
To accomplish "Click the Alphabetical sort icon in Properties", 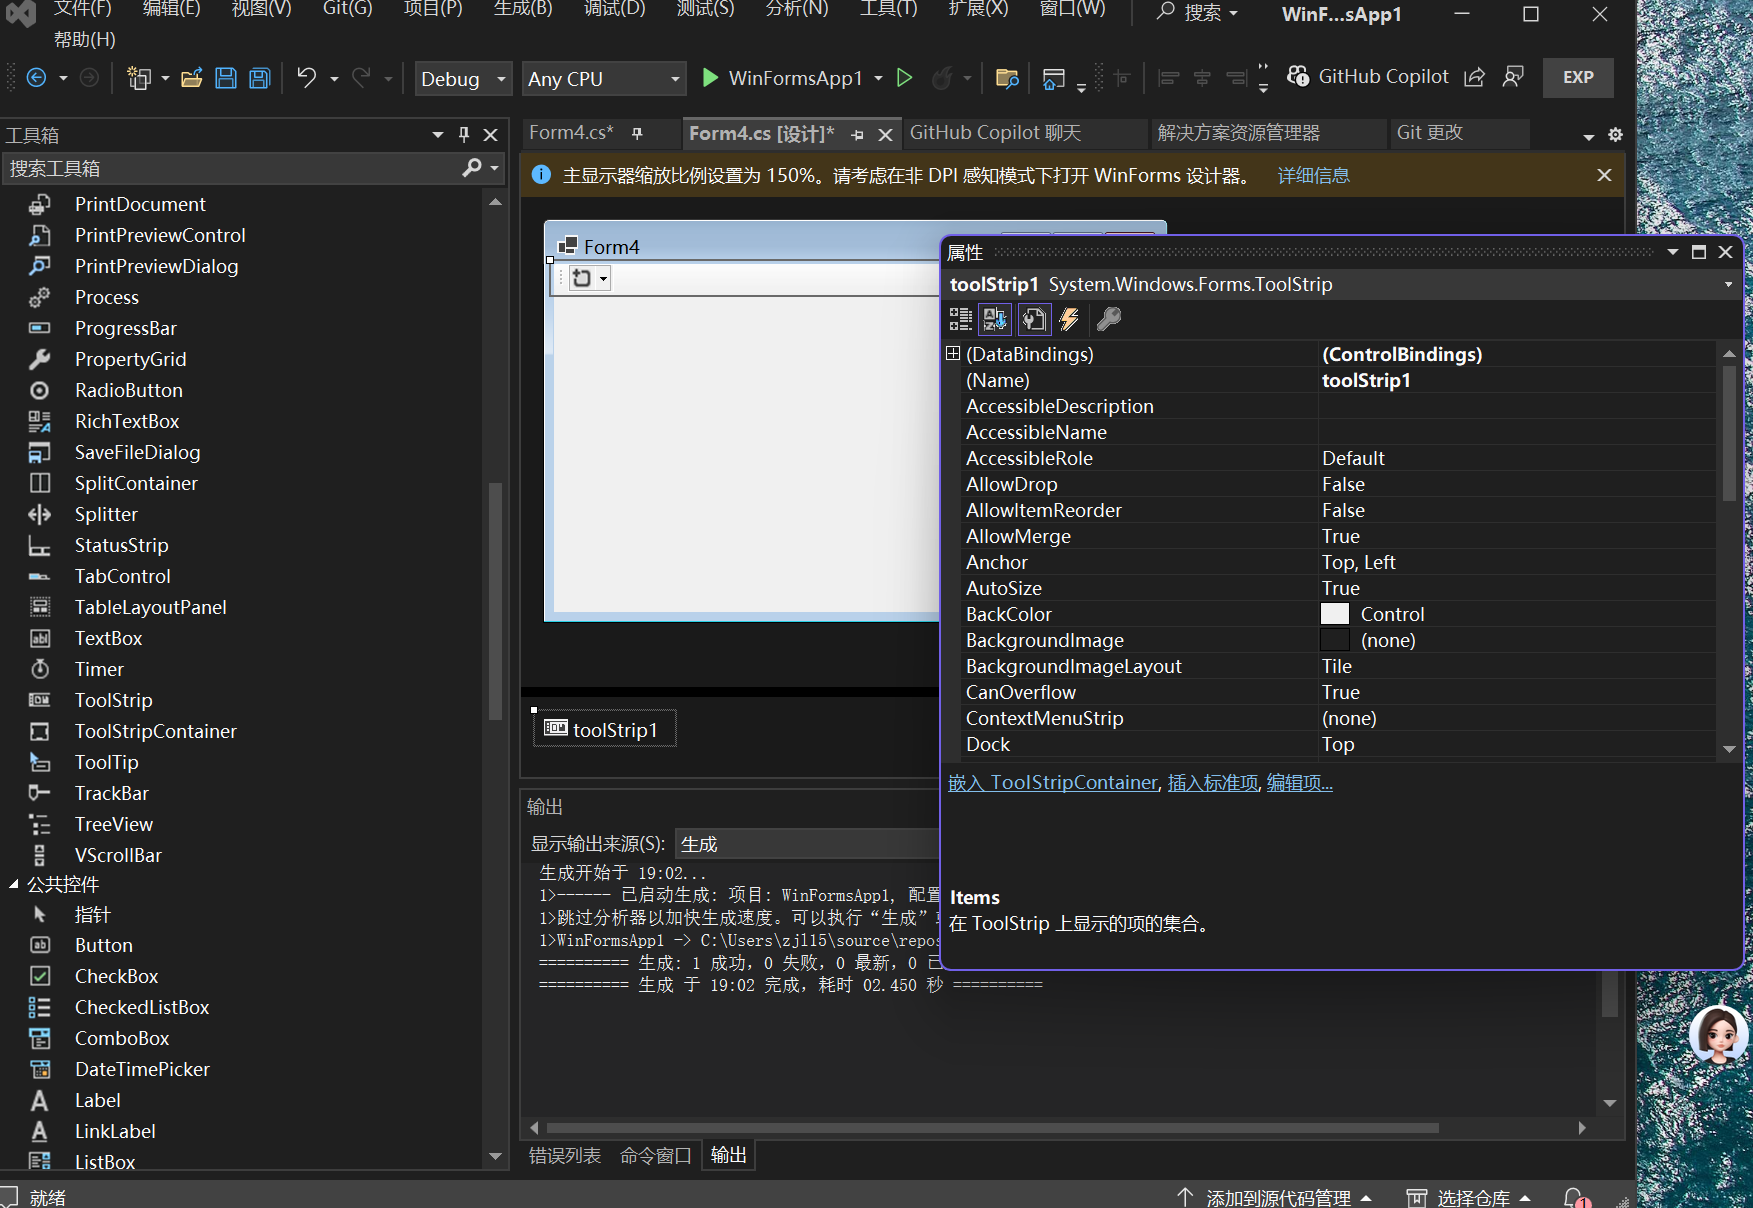I will tap(995, 319).
